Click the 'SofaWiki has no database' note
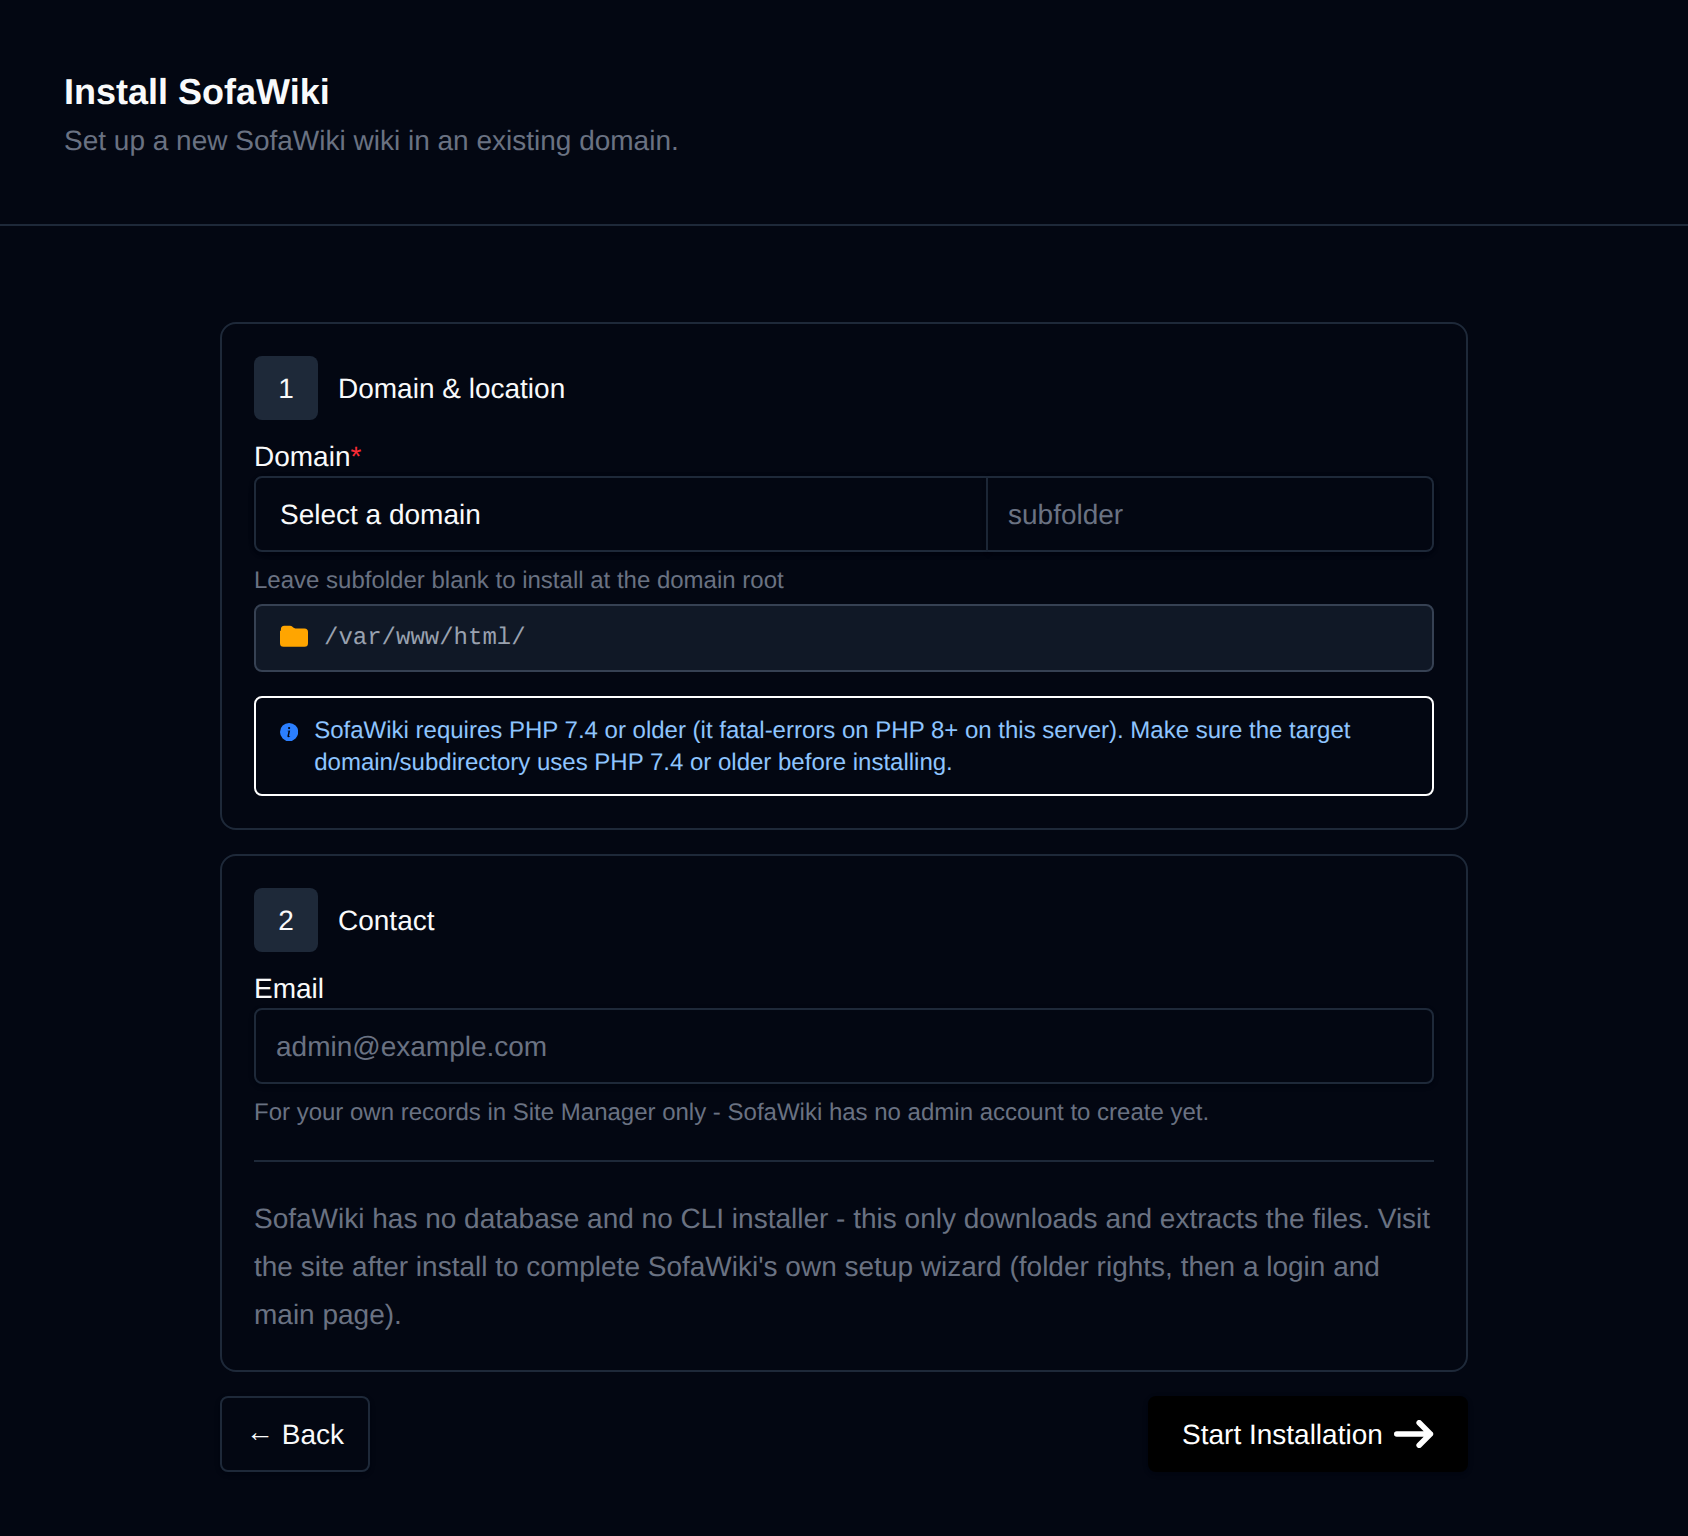The image size is (1688, 1536). [842, 1267]
